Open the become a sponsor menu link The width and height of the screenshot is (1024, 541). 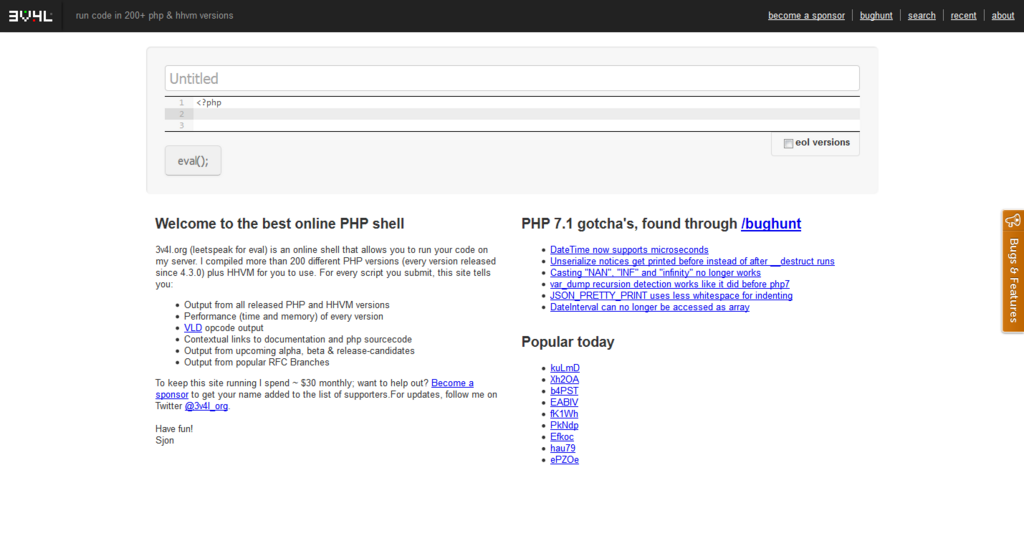806,16
